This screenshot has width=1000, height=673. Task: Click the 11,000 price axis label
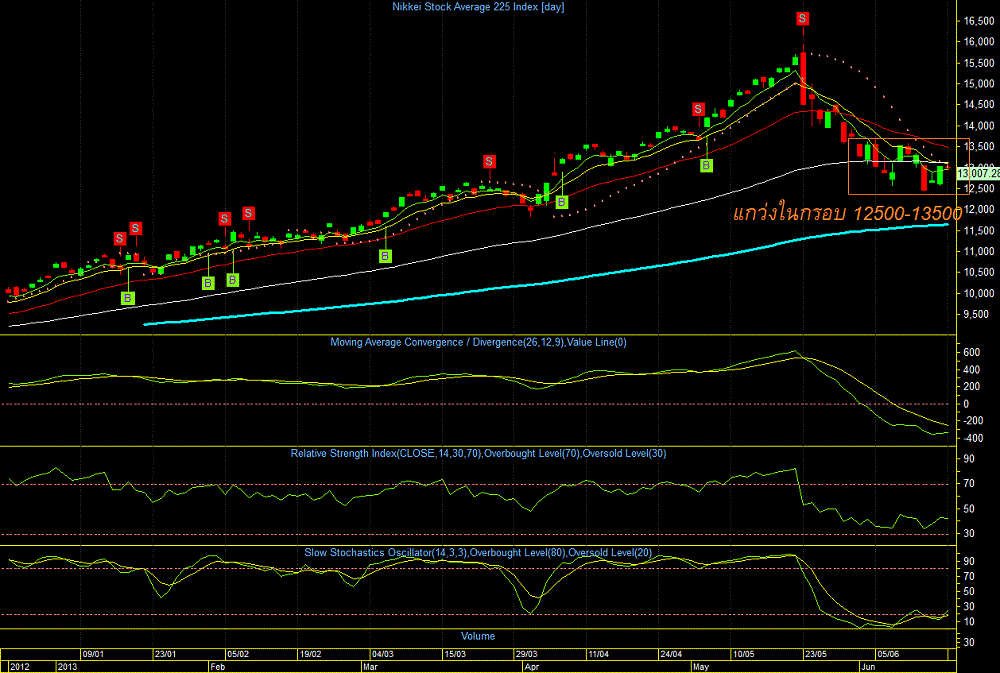coord(979,251)
